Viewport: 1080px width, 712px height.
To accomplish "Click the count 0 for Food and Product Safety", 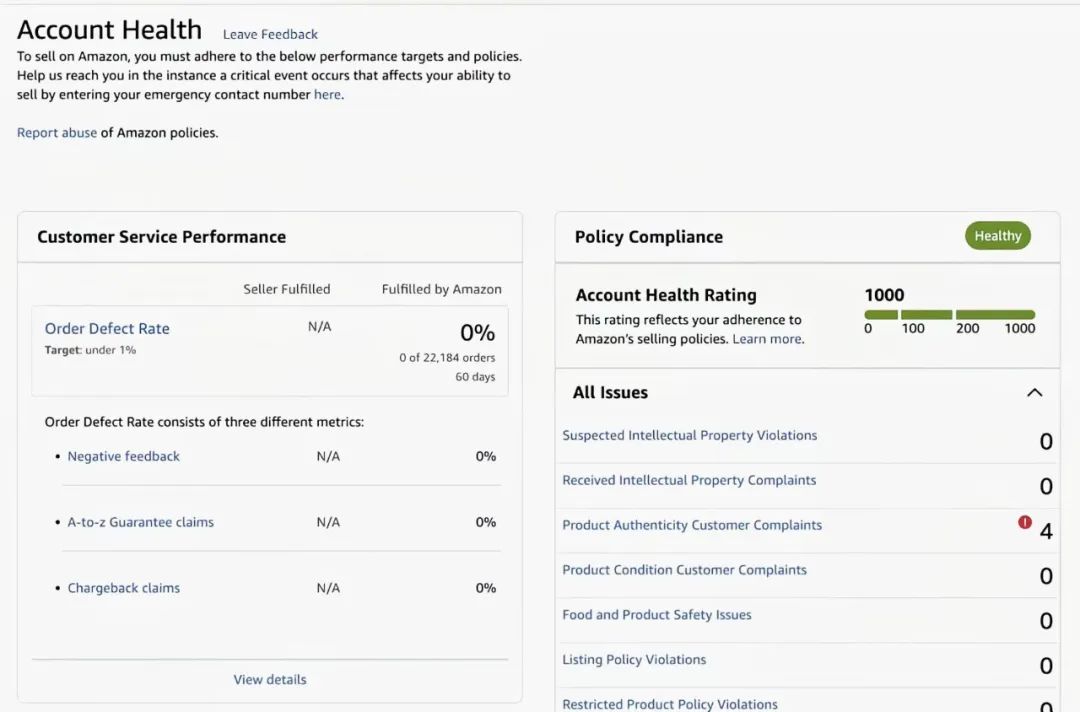I will 1046,621.
